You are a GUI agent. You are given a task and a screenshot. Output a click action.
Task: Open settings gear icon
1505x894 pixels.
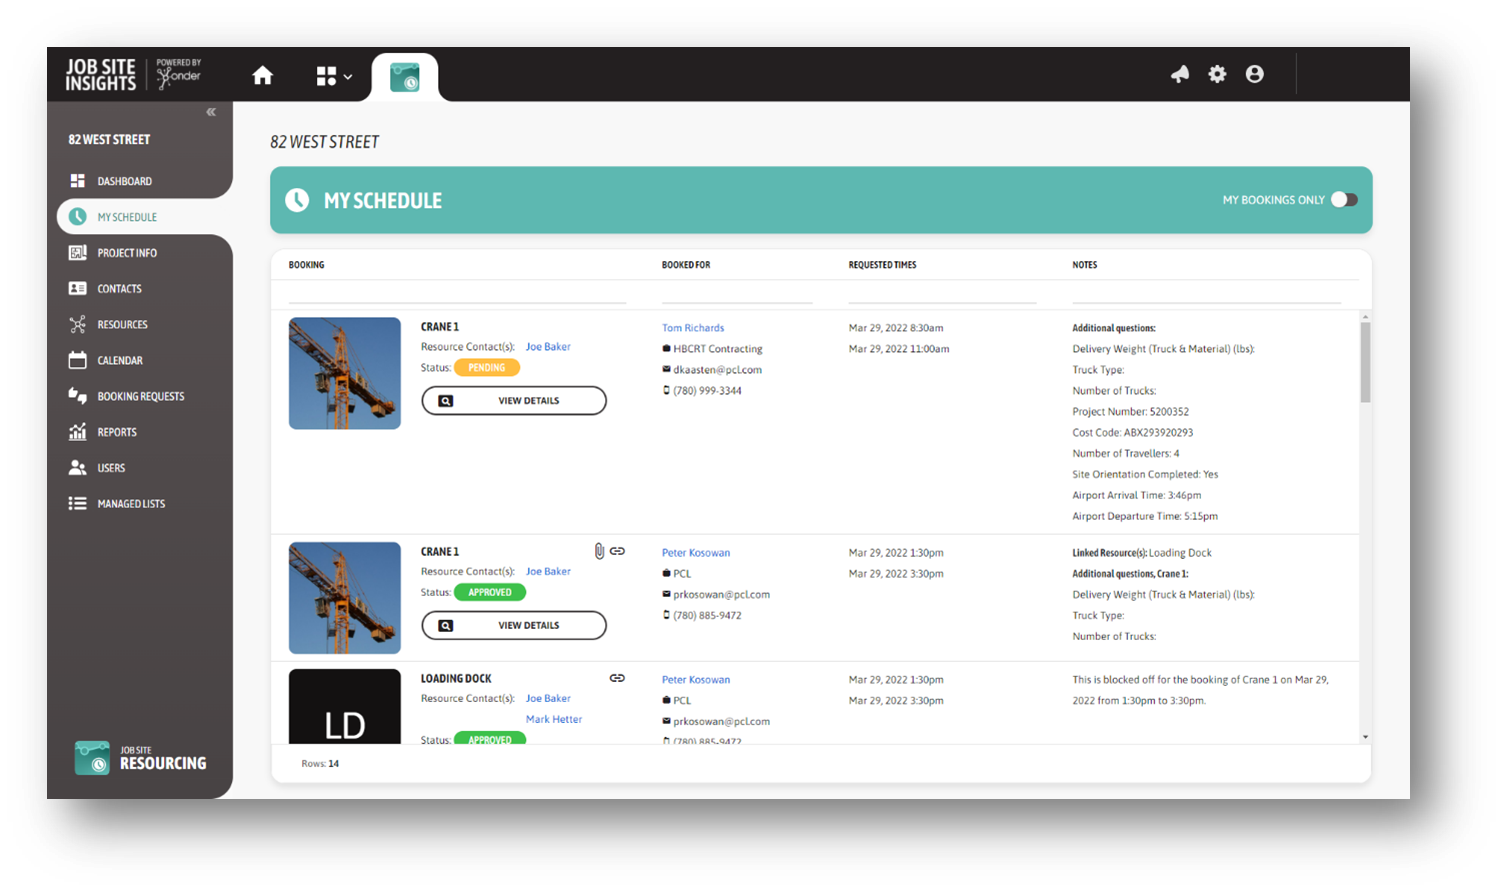(1217, 74)
